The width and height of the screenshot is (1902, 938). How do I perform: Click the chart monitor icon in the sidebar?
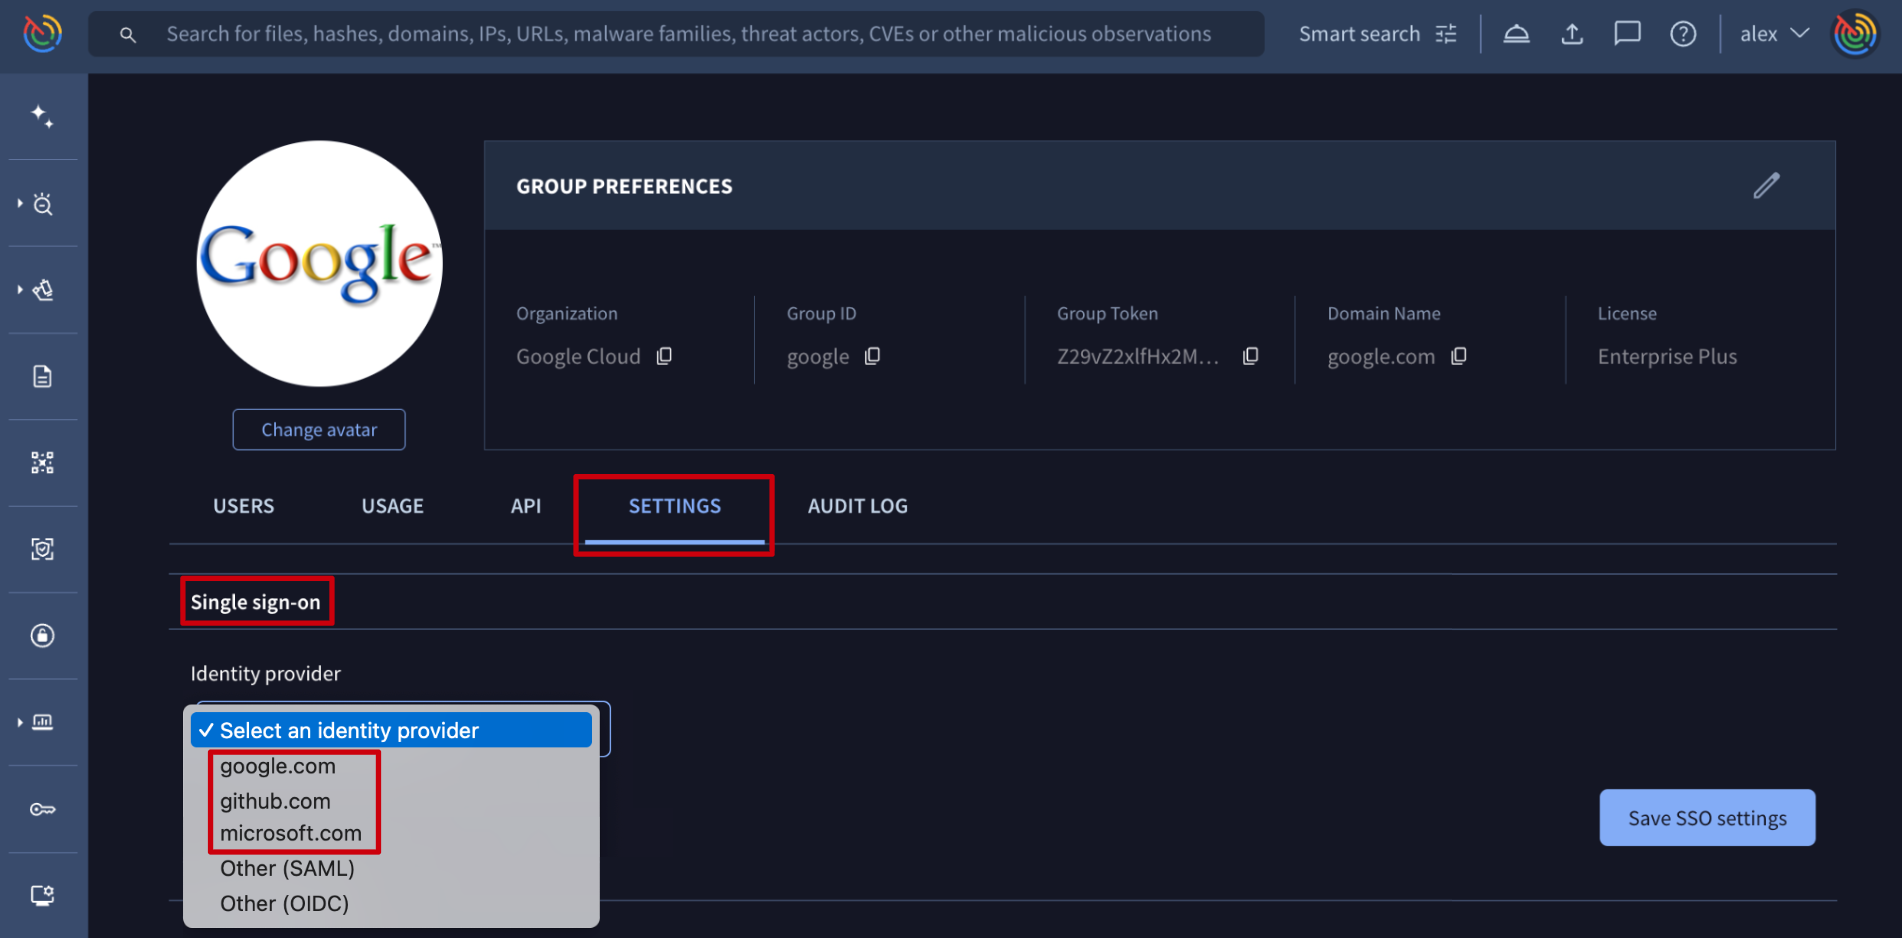[x=43, y=722]
